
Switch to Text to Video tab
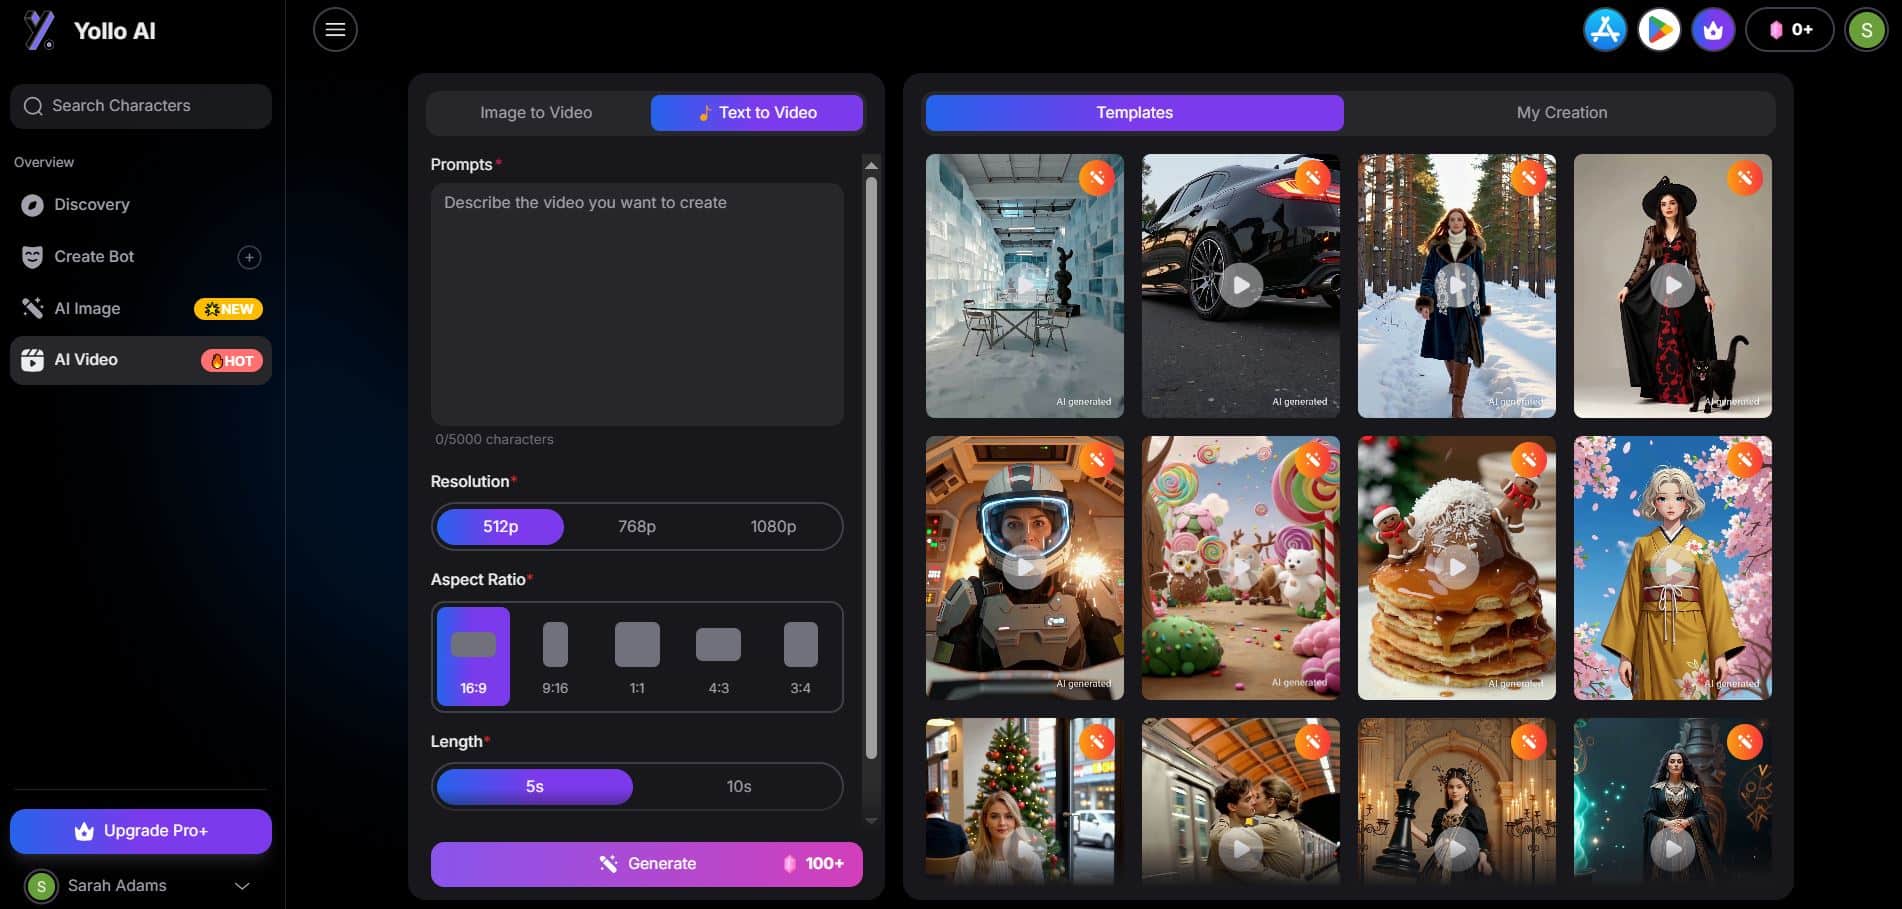click(757, 113)
